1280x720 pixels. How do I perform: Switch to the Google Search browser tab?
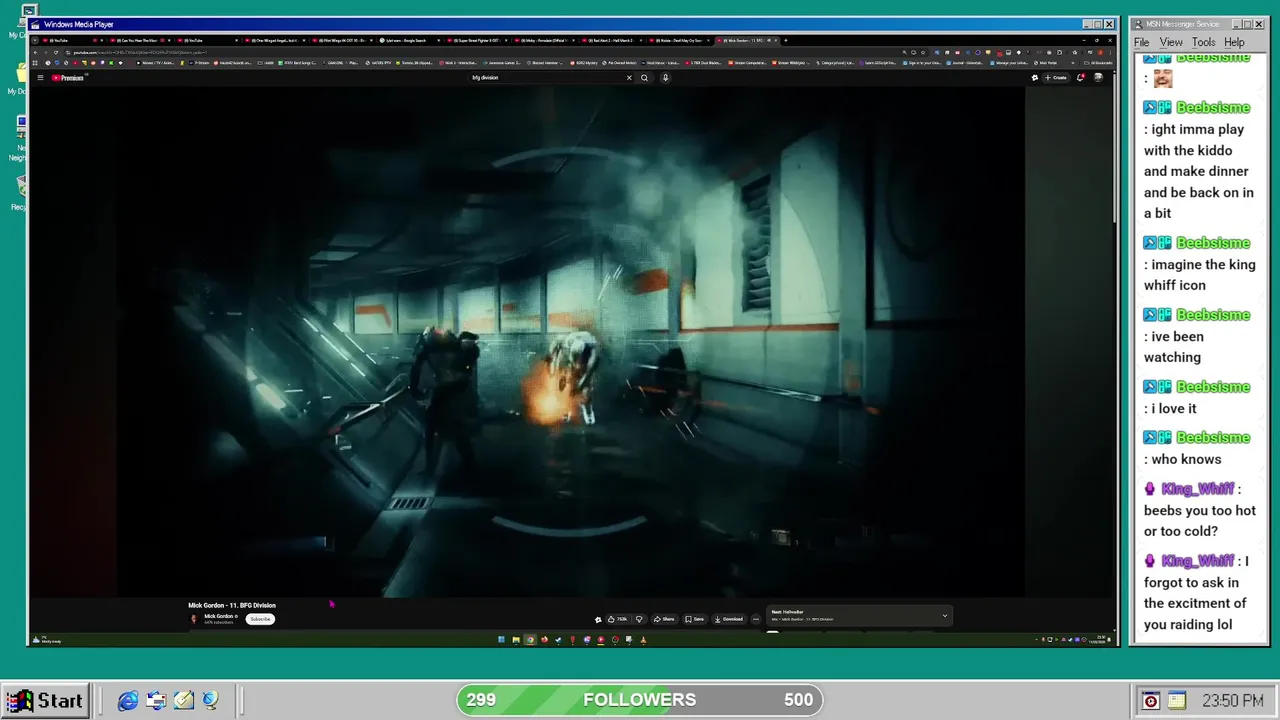coord(408,41)
